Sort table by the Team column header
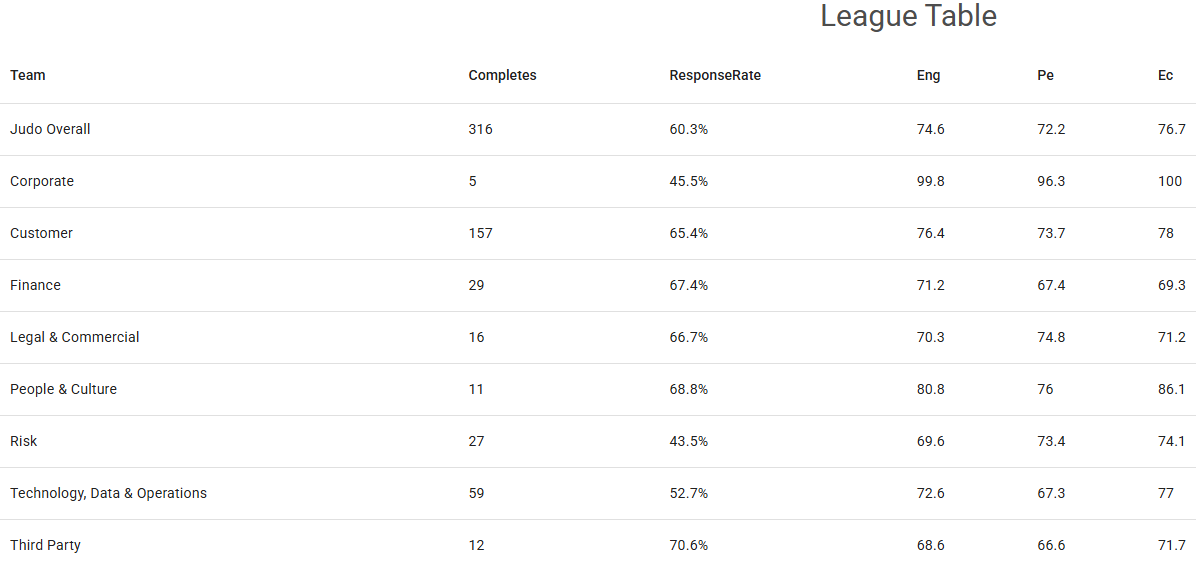This screenshot has width=1196, height=570. pos(28,75)
